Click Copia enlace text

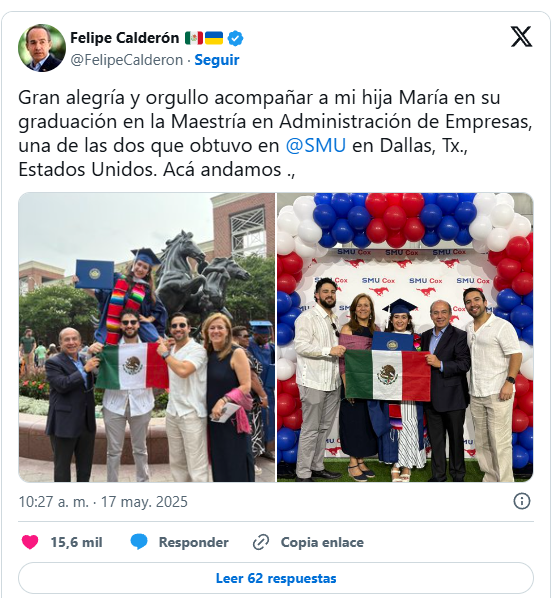coord(322,542)
